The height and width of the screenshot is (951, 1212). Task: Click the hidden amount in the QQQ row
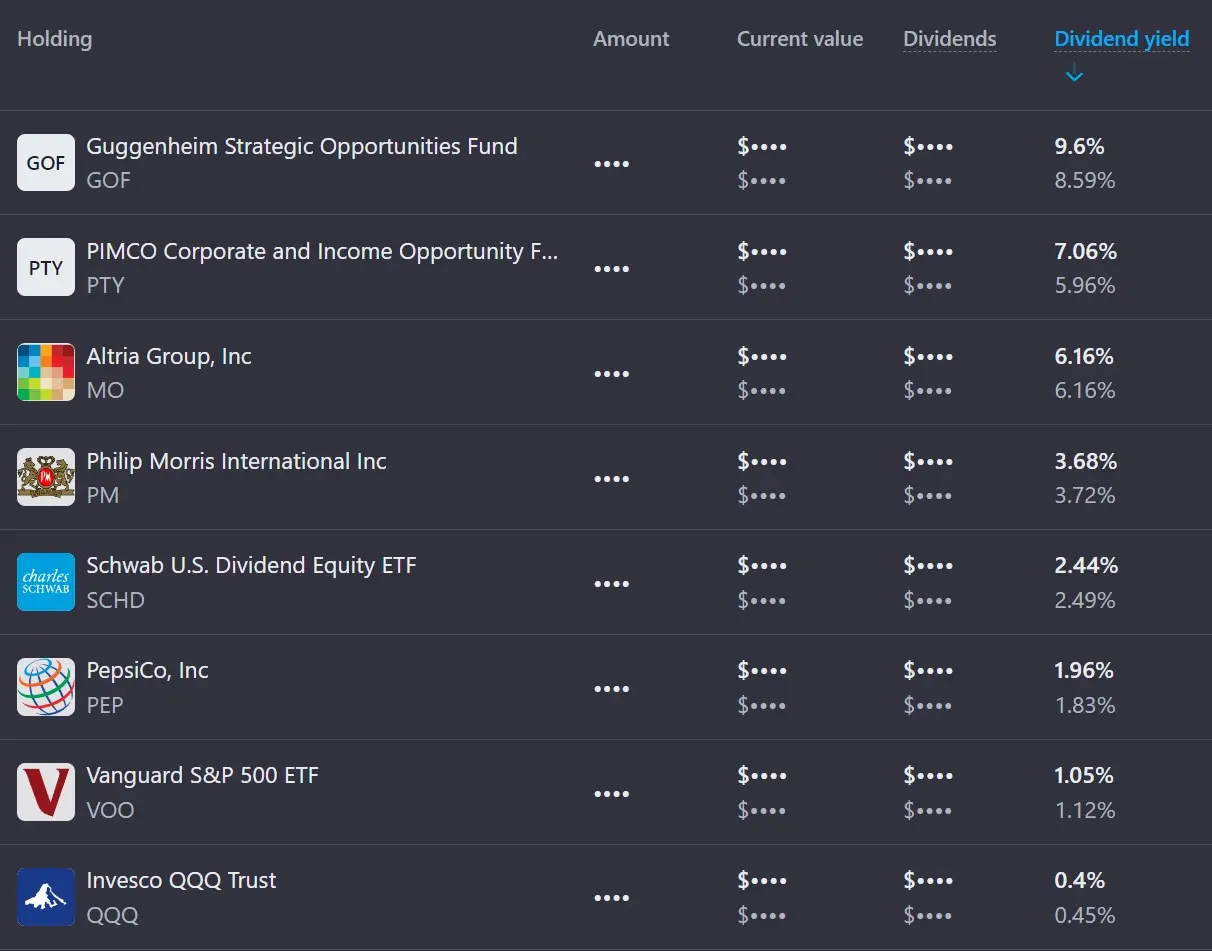pyautogui.click(x=612, y=899)
